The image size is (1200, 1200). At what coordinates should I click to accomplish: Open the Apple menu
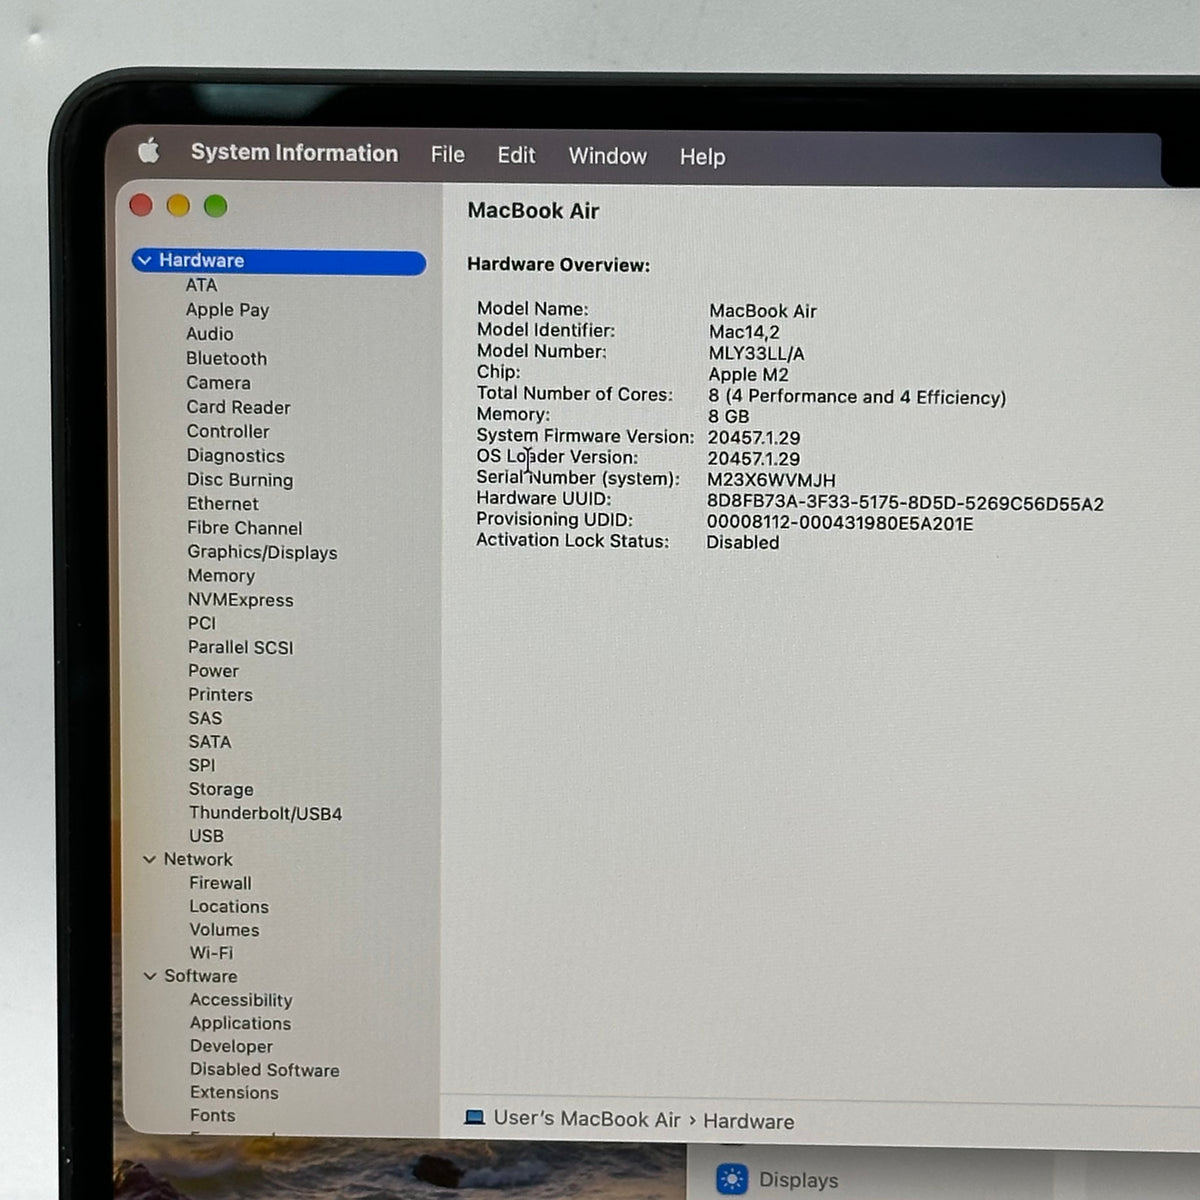click(x=149, y=151)
